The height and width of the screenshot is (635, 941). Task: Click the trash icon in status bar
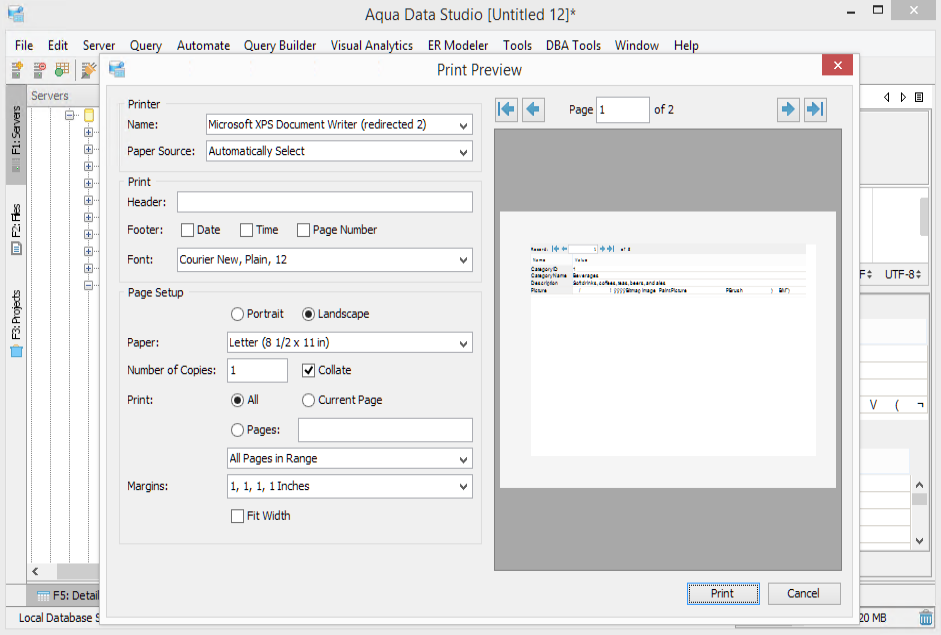(925, 617)
